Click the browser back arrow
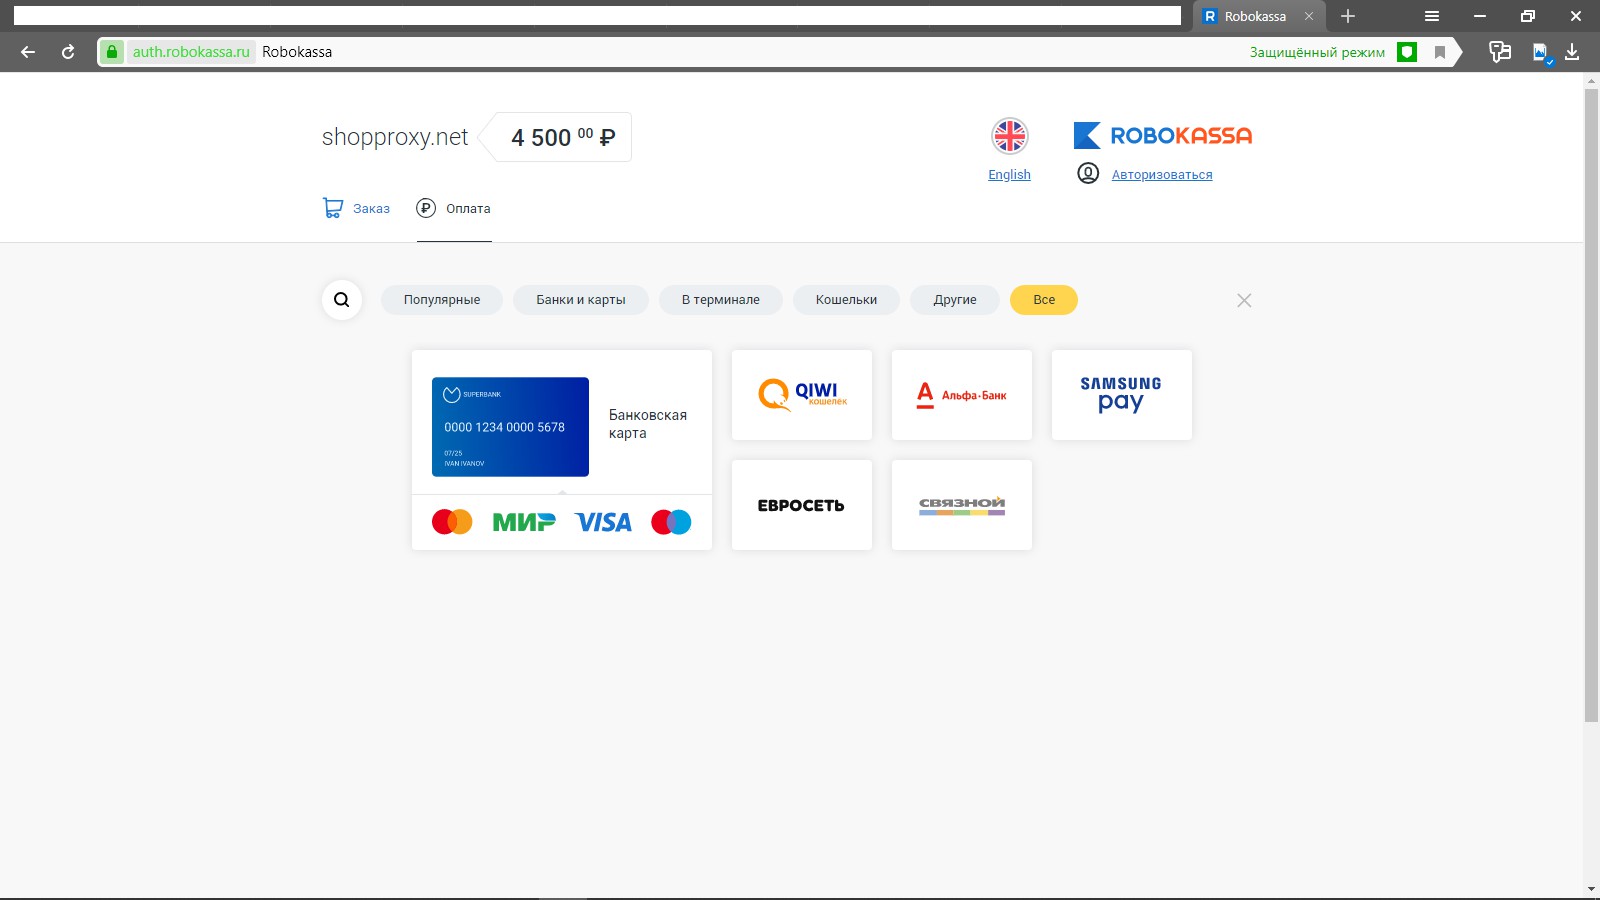This screenshot has width=1600, height=900. click(28, 52)
